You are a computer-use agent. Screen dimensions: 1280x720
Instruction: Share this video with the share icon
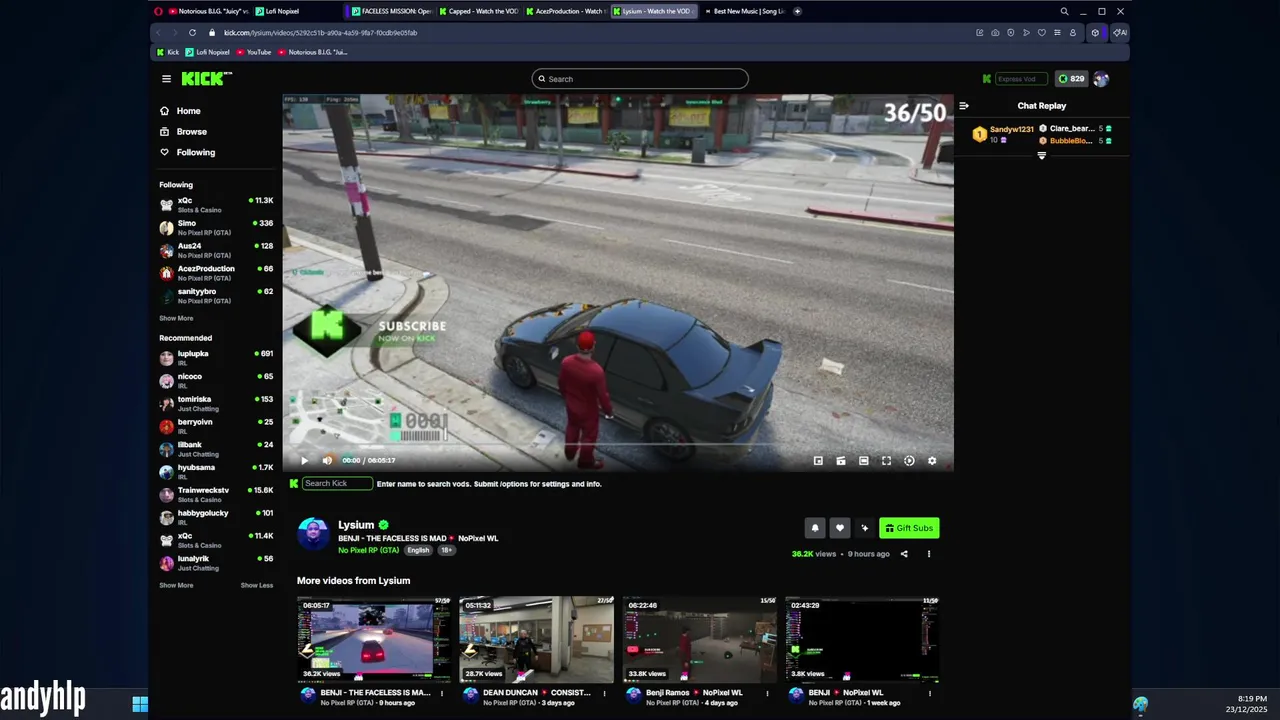[904, 554]
